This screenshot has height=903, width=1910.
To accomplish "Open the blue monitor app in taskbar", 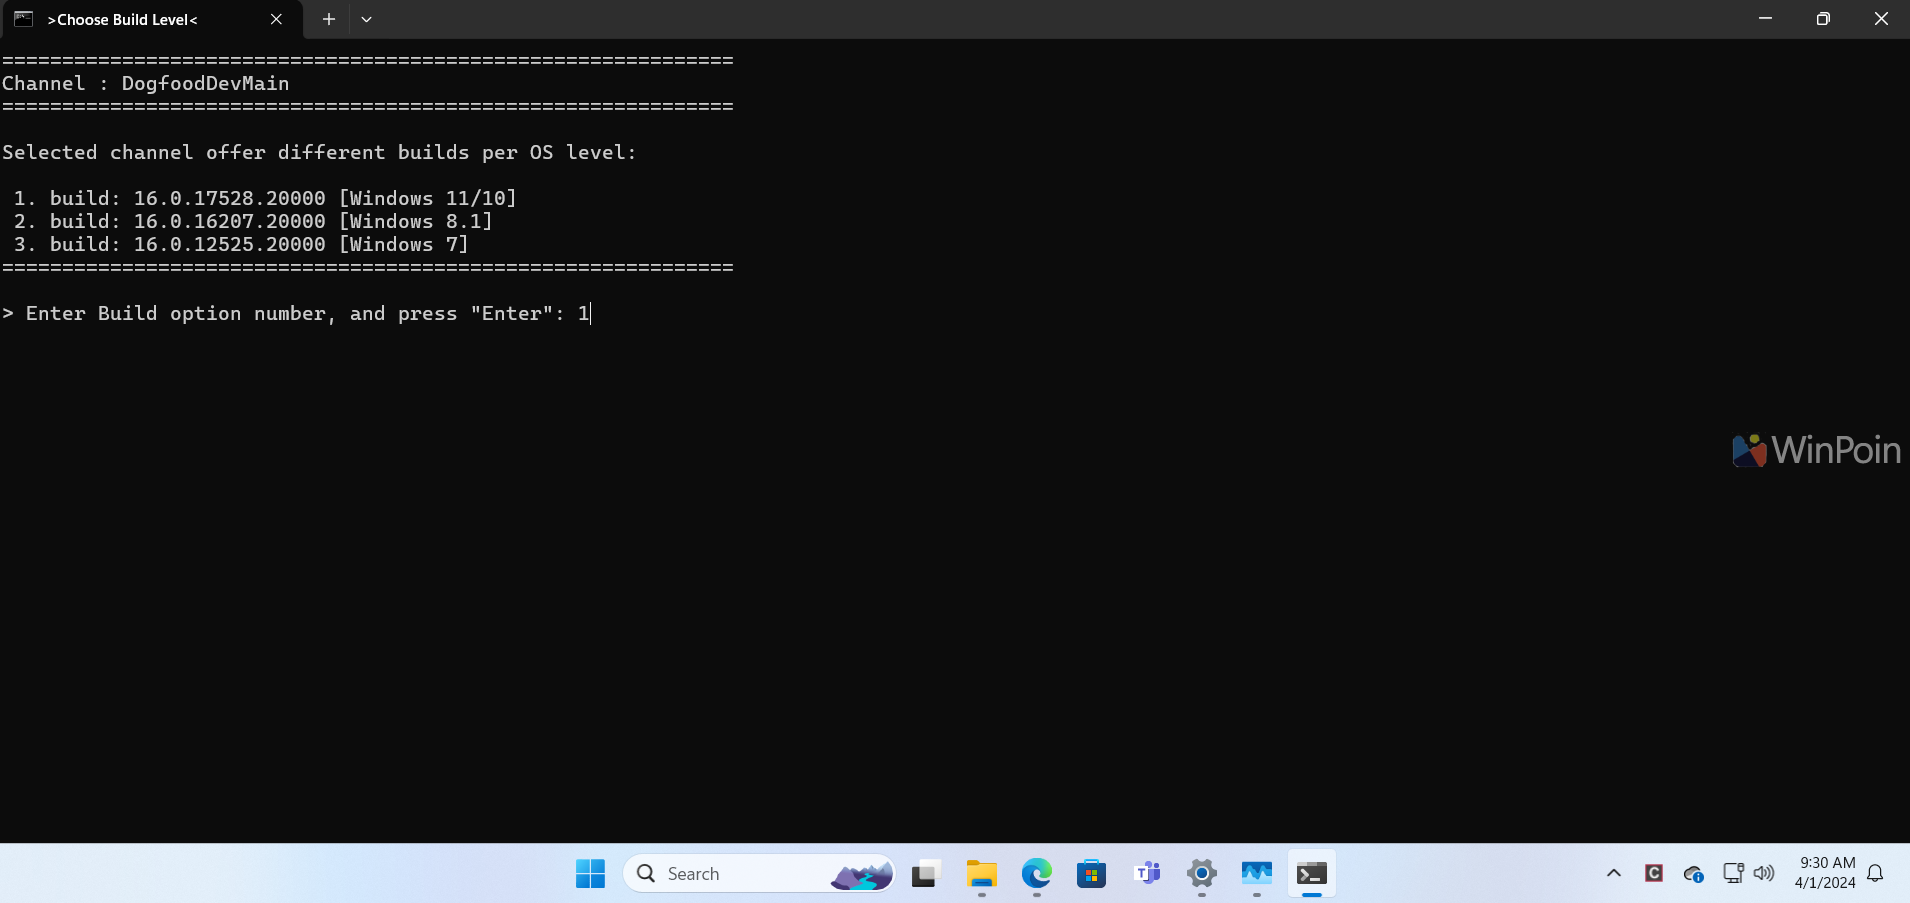I will pos(1257,873).
